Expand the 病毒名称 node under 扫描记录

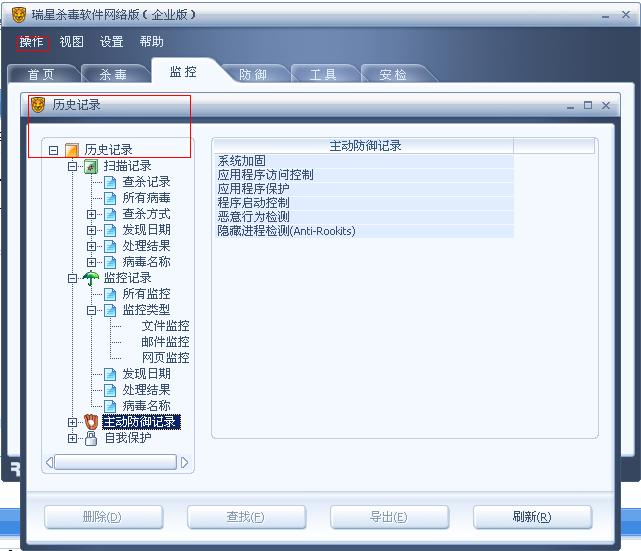(92, 262)
